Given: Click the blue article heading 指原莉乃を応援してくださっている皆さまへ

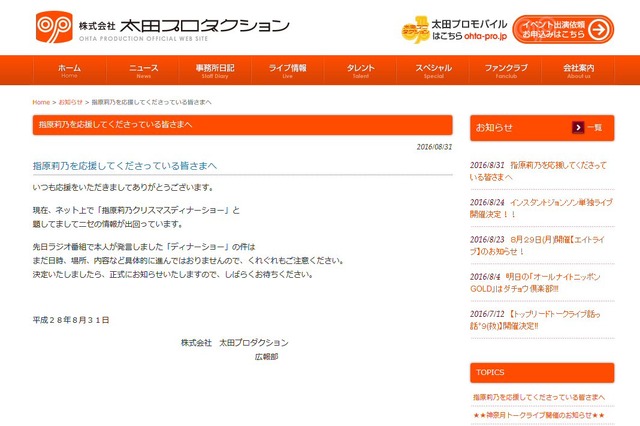Looking at the screenshot, I should [124, 166].
